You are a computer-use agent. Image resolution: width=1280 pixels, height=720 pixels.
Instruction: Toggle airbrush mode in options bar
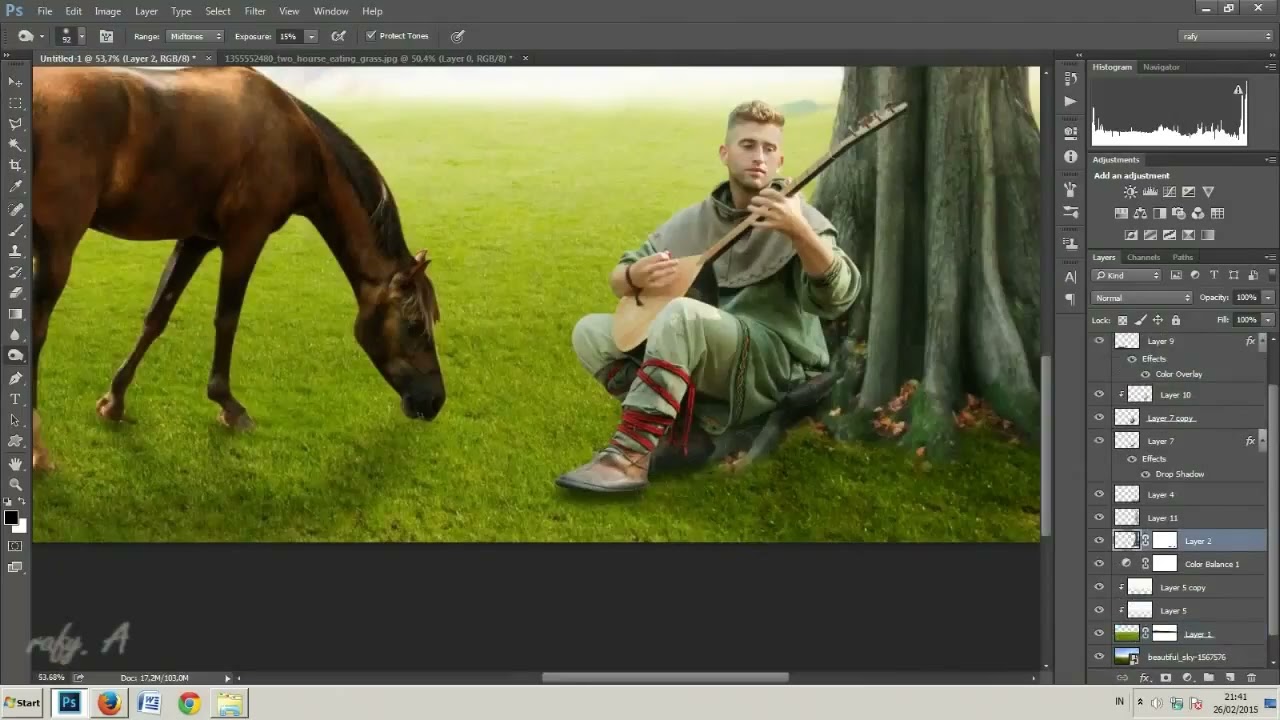(339, 36)
